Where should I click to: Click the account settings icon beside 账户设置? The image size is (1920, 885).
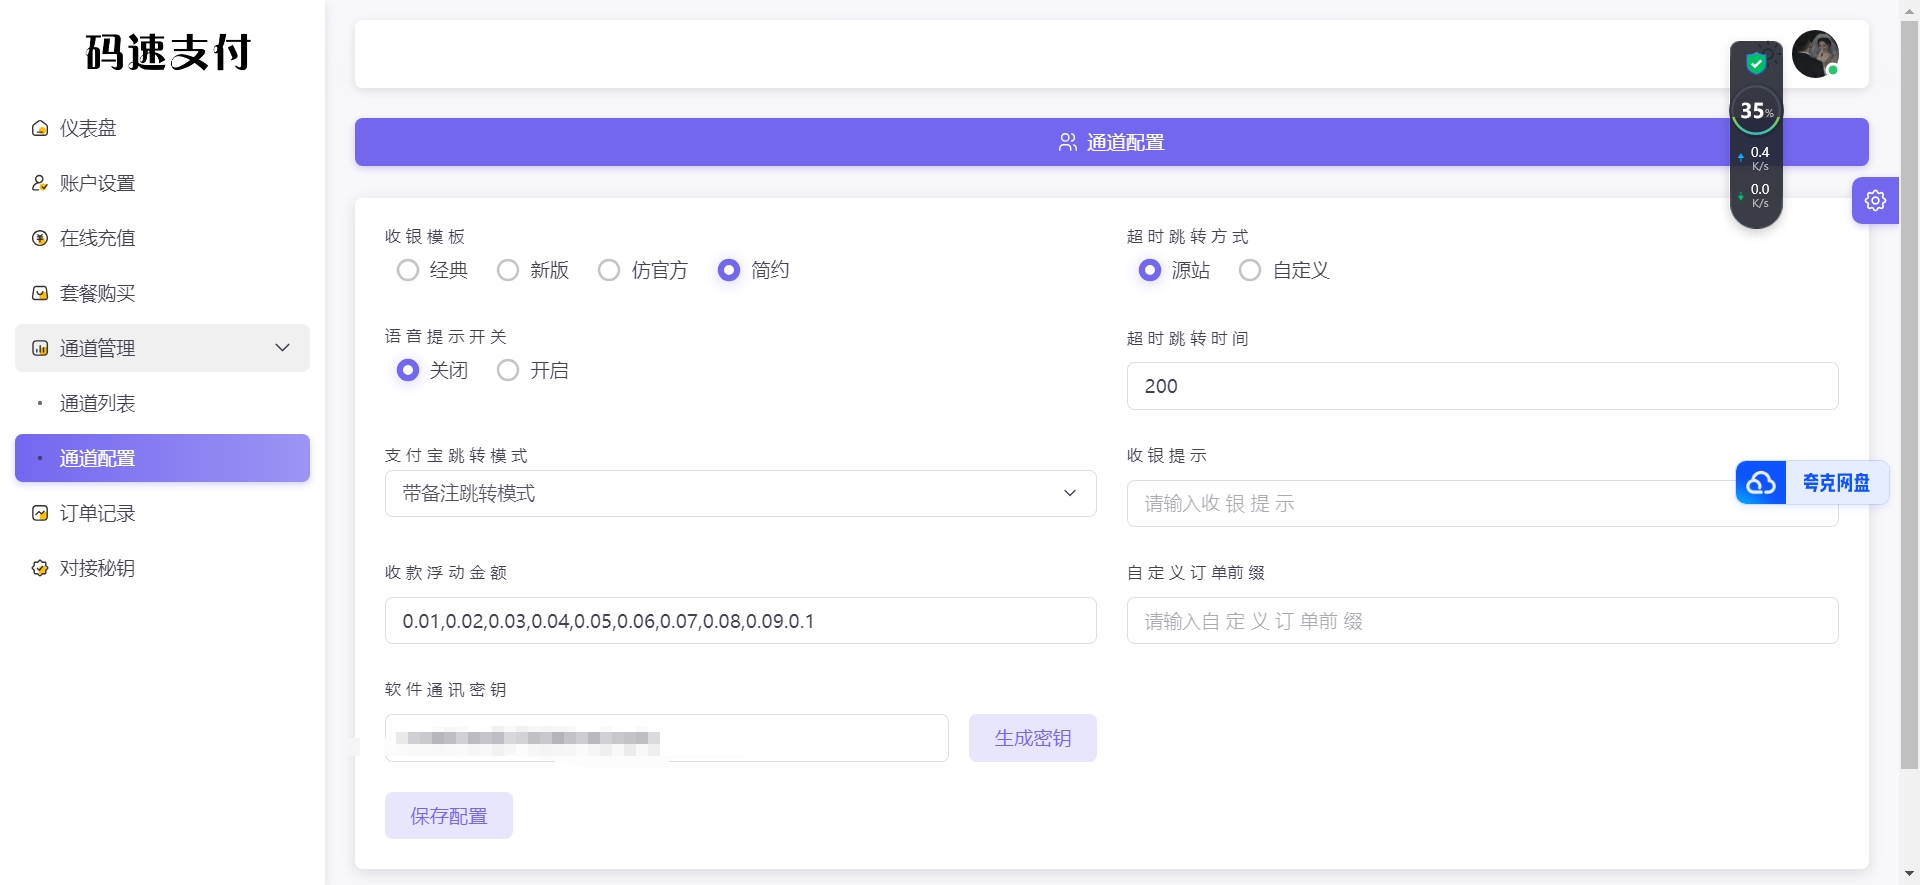[x=40, y=183]
